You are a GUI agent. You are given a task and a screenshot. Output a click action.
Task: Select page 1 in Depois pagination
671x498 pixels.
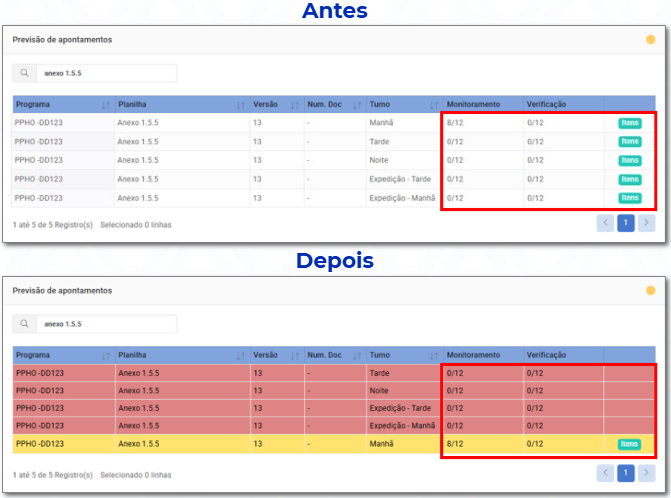(x=626, y=473)
